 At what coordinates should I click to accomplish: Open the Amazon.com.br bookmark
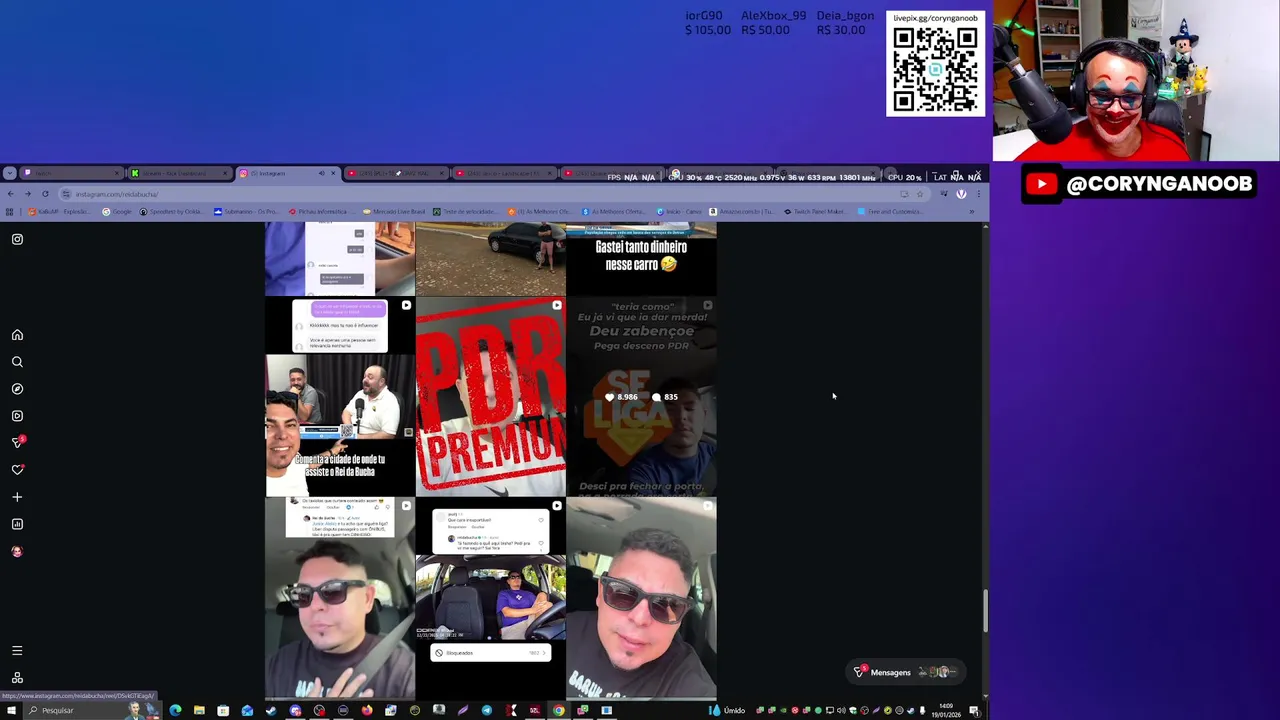[x=742, y=212]
